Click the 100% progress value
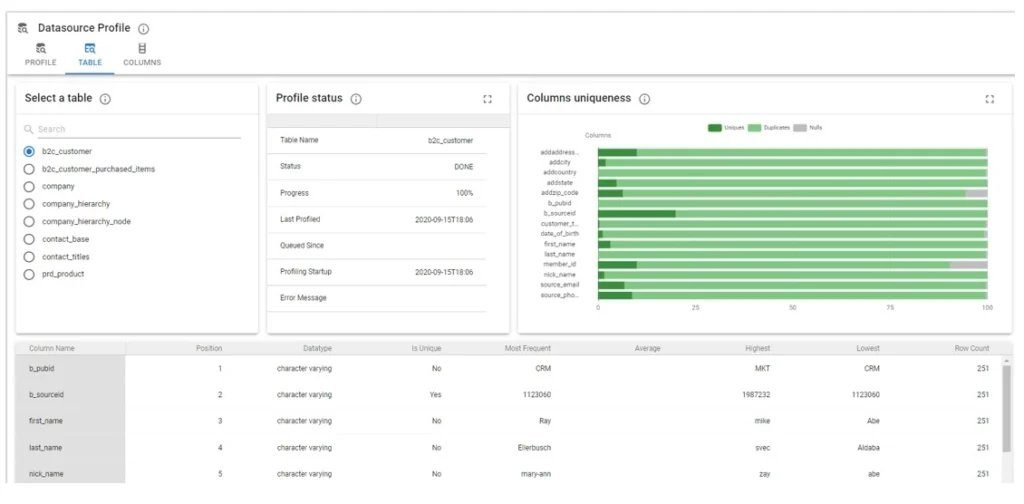 pos(464,193)
